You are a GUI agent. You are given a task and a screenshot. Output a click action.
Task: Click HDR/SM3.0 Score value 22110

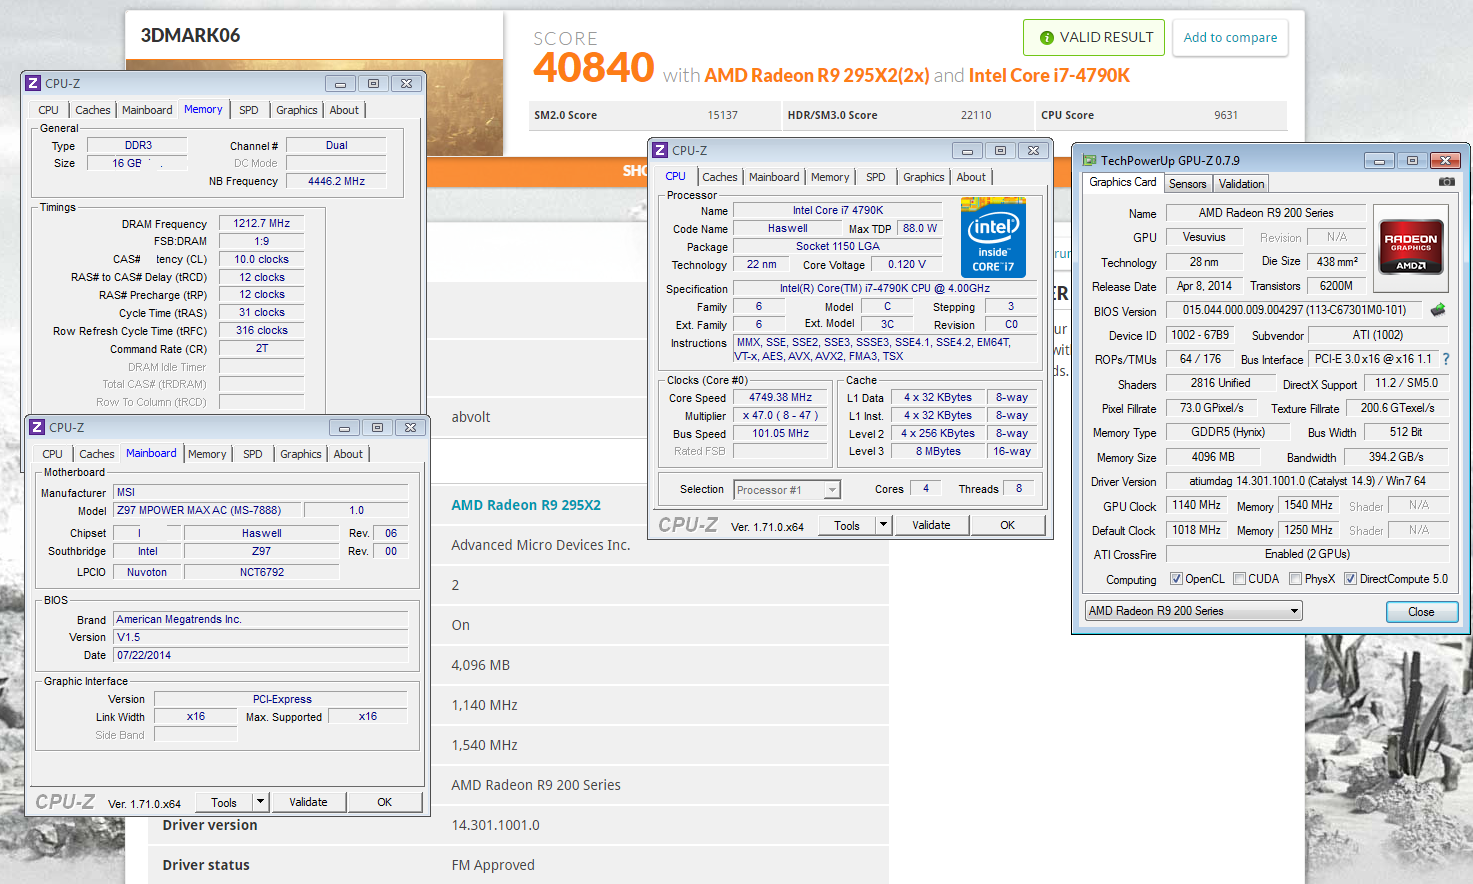(x=976, y=115)
